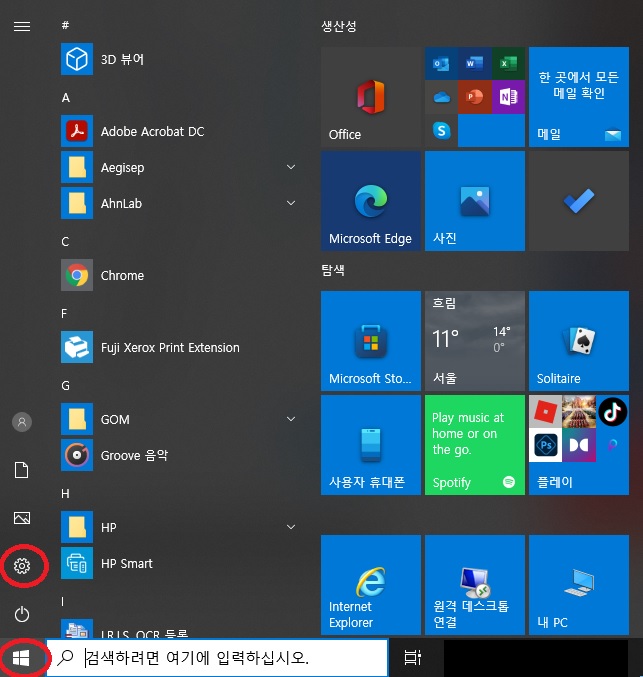Open the 3D 뷰어 app
Screen dimensions: 643x677
[x=179, y=59]
